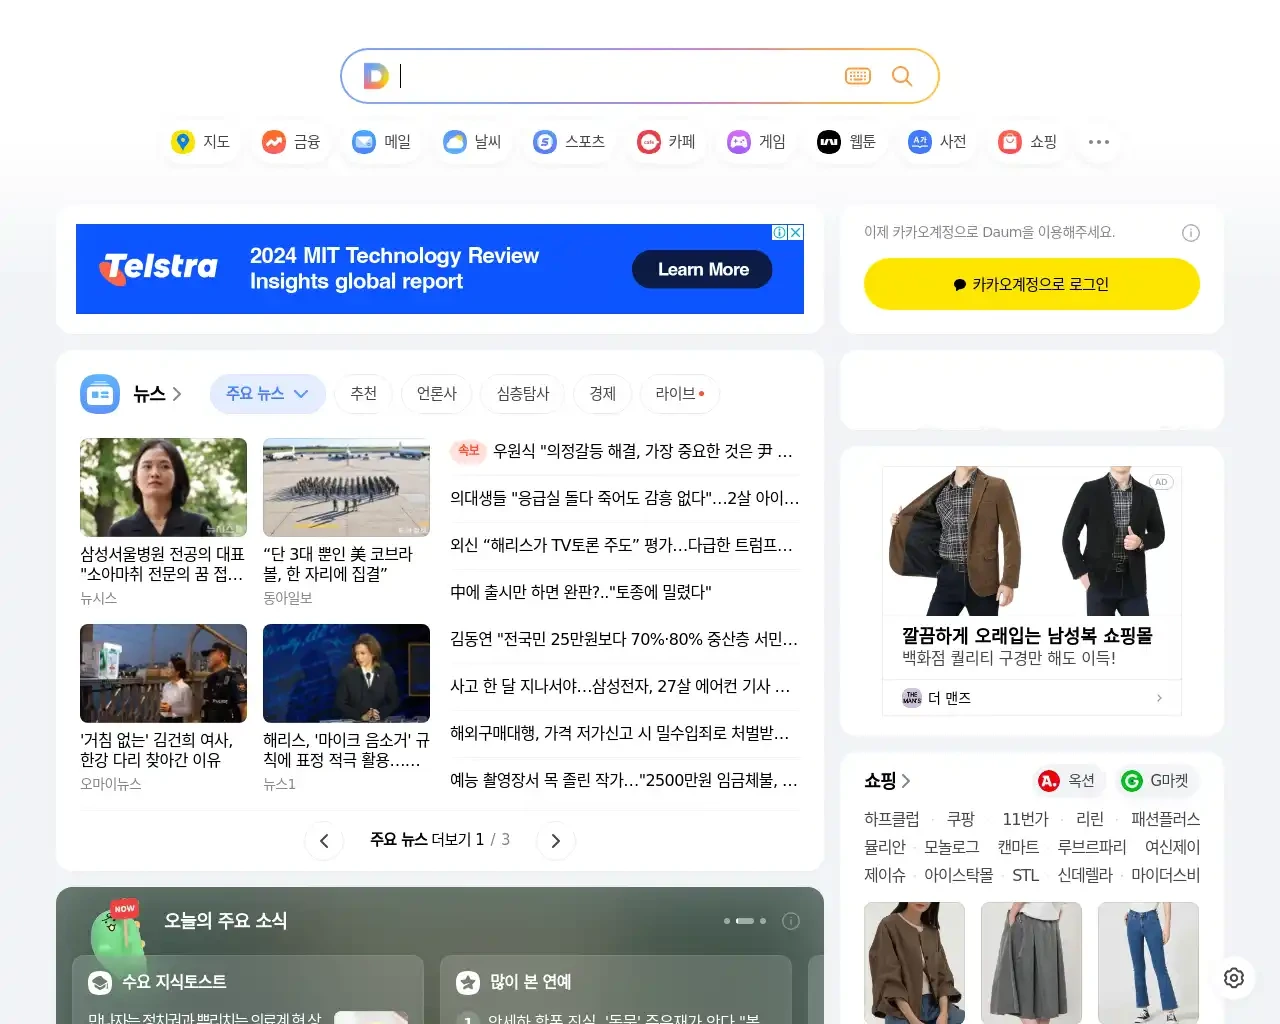Select the 심층탐사 news tab
Screen dimensions: 1280x1024
[523, 394]
